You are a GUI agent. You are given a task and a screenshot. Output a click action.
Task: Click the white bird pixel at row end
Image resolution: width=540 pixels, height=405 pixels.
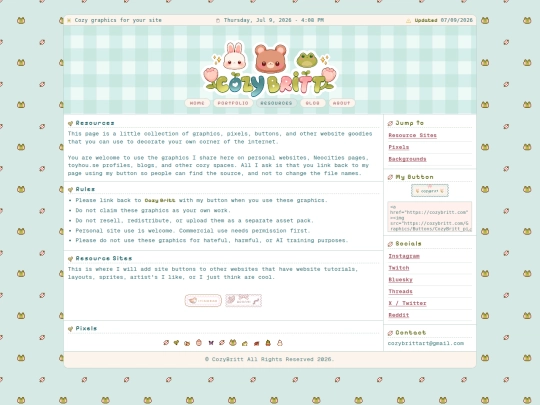pos(280,343)
